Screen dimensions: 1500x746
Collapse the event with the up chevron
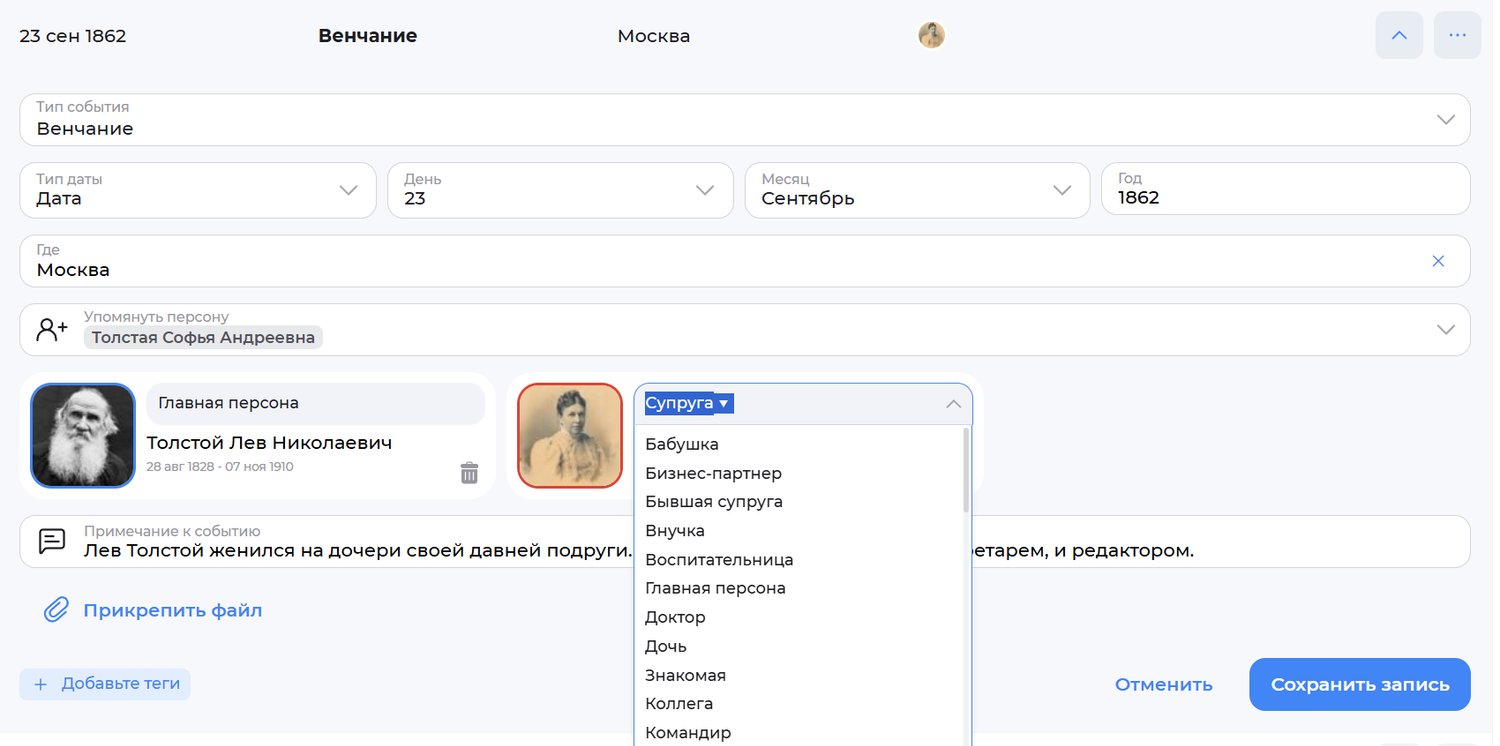1399,36
